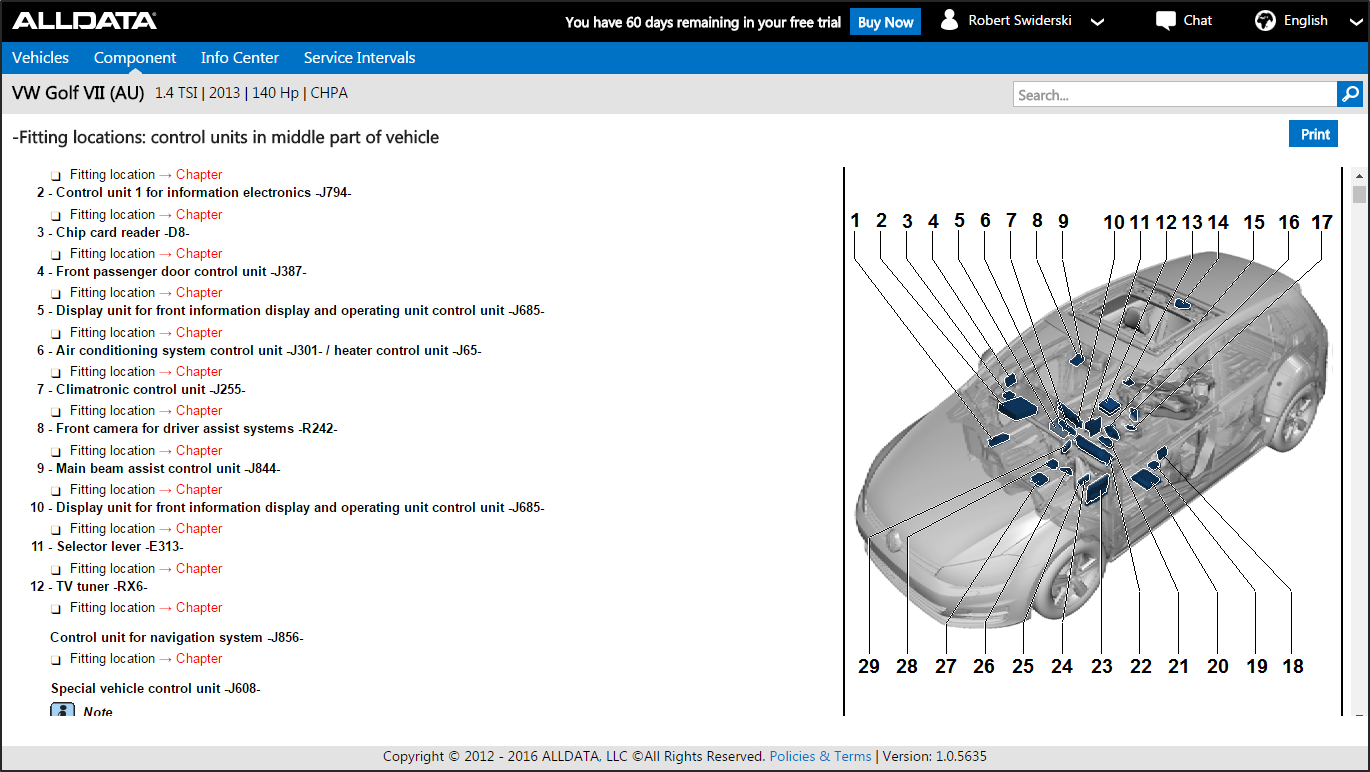Open Chapter link under Selector lever -E313-
Viewport: 1370px width, 772px height.
[199, 568]
